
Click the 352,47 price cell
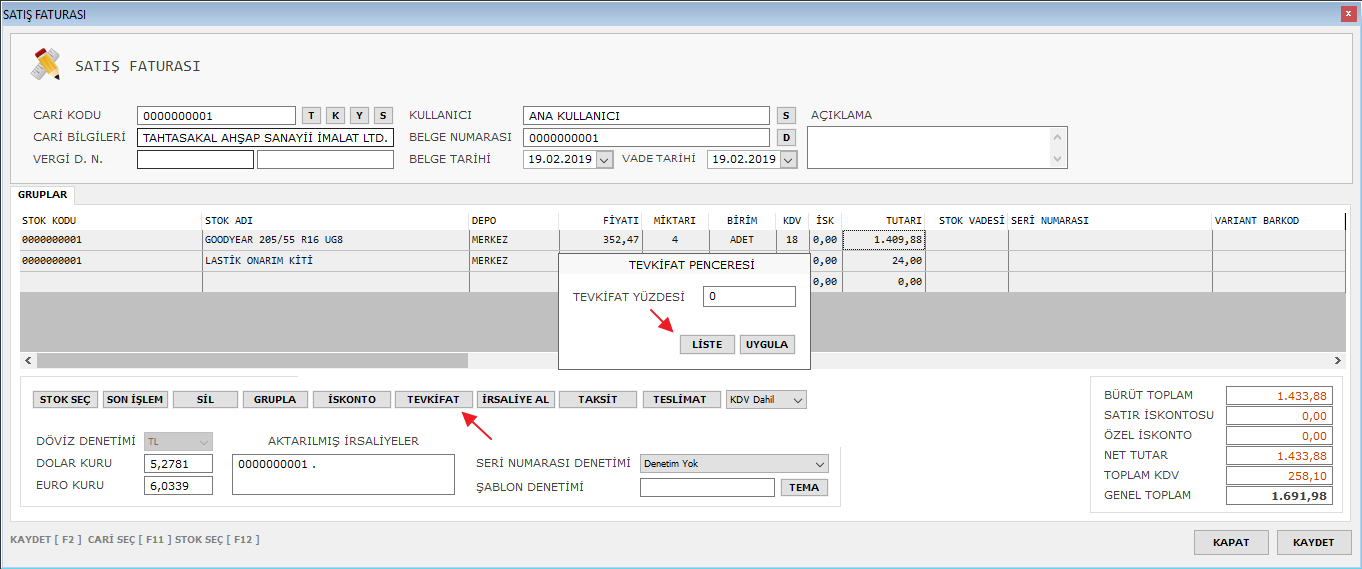600,240
